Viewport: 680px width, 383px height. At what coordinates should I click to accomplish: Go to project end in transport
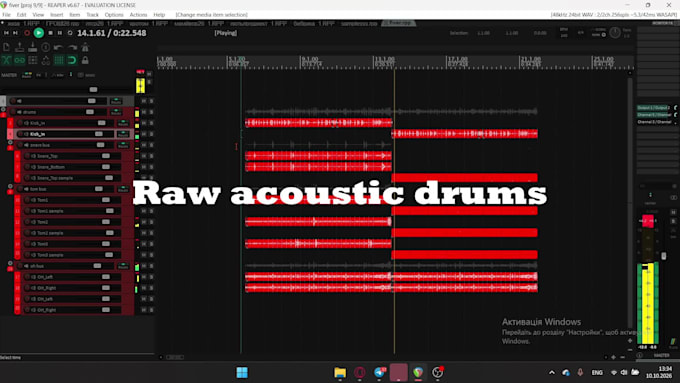pos(16,33)
